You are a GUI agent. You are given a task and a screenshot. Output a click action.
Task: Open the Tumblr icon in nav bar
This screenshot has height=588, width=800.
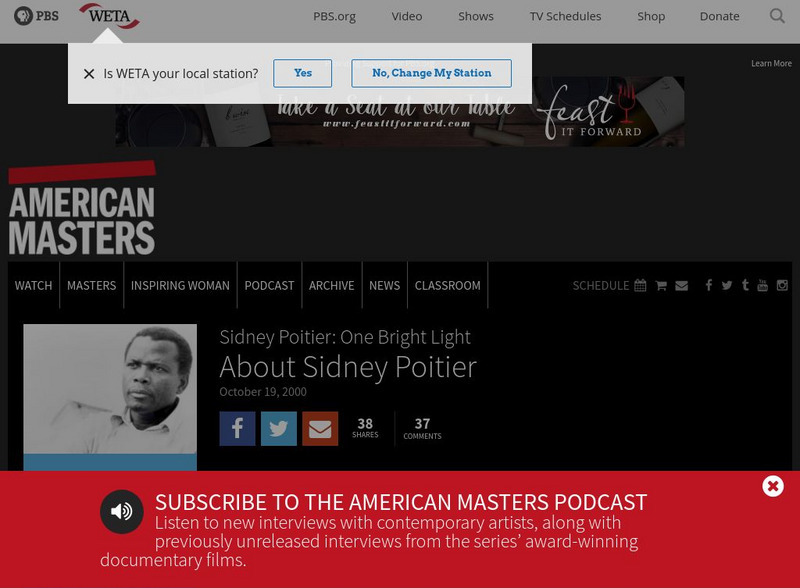pyautogui.click(x=745, y=285)
